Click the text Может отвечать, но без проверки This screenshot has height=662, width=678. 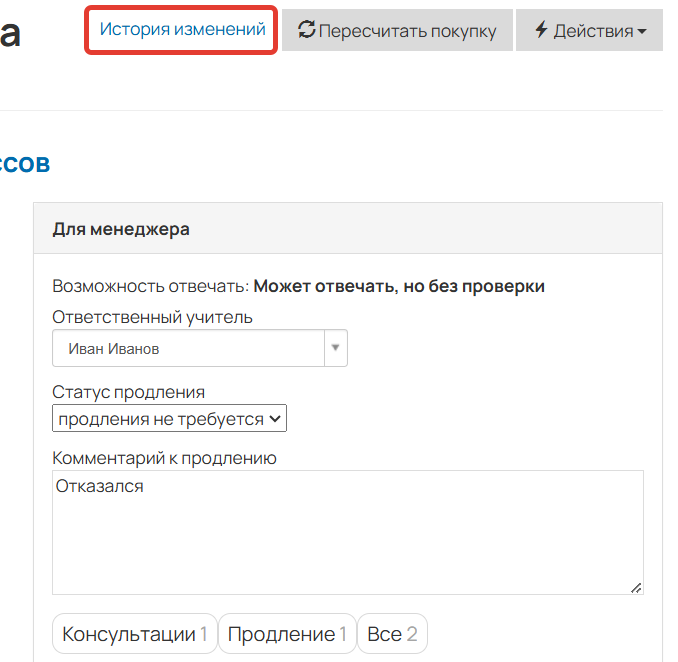tap(399, 286)
